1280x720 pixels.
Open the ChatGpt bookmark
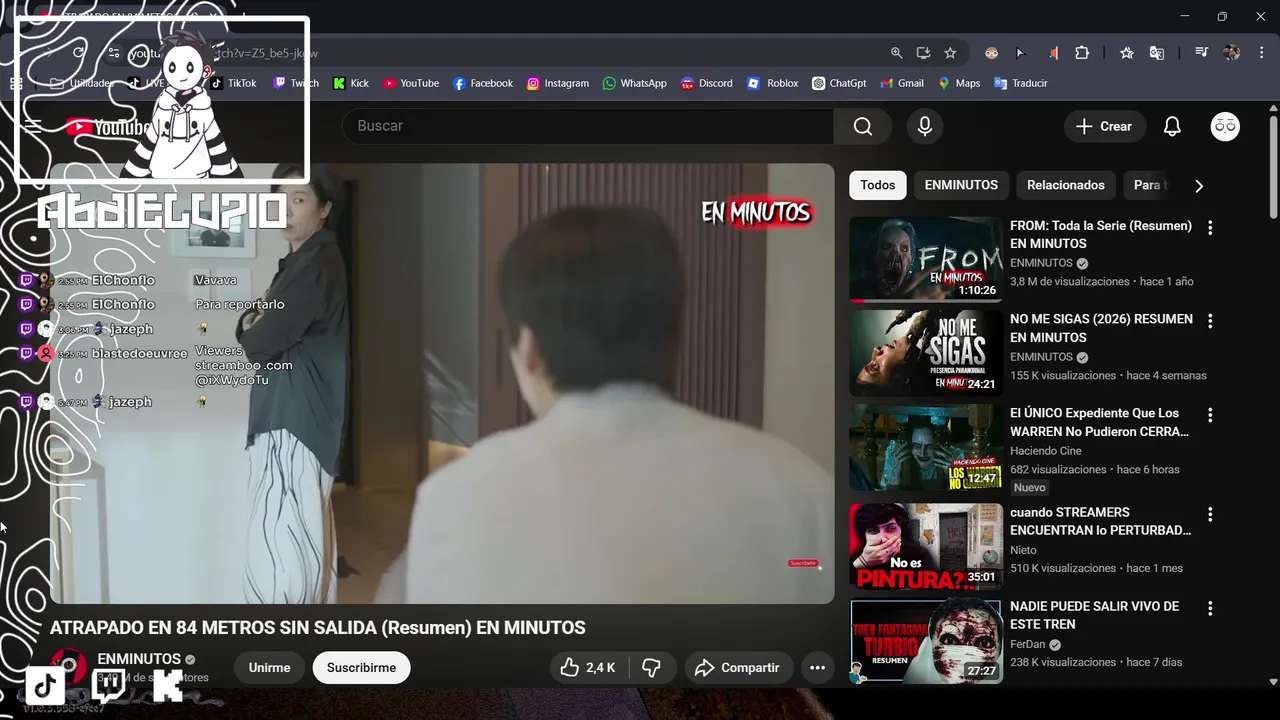tap(839, 83)
